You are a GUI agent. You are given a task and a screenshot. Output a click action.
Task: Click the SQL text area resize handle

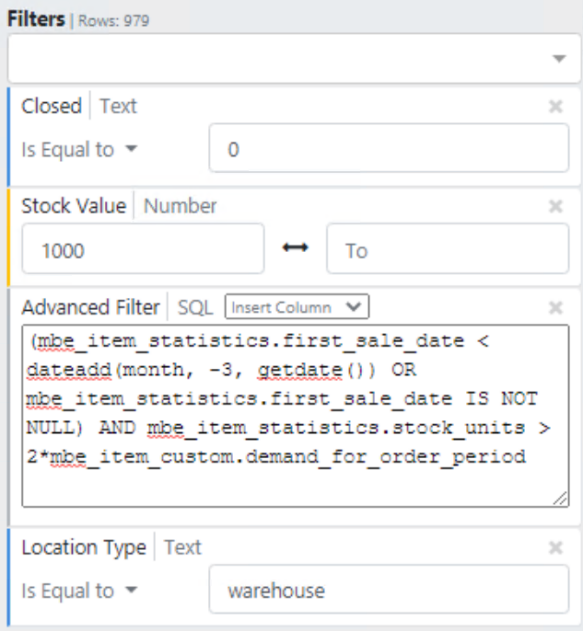560,499
